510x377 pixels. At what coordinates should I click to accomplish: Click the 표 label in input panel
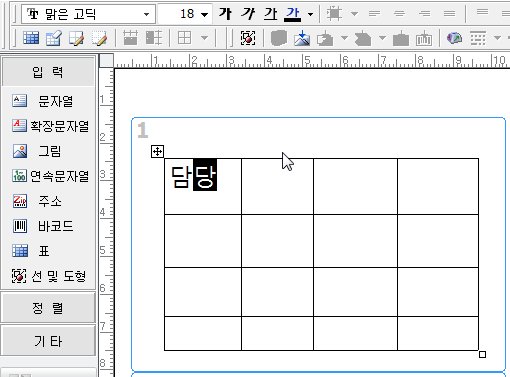pyautogui.click(x=44, y=251)
